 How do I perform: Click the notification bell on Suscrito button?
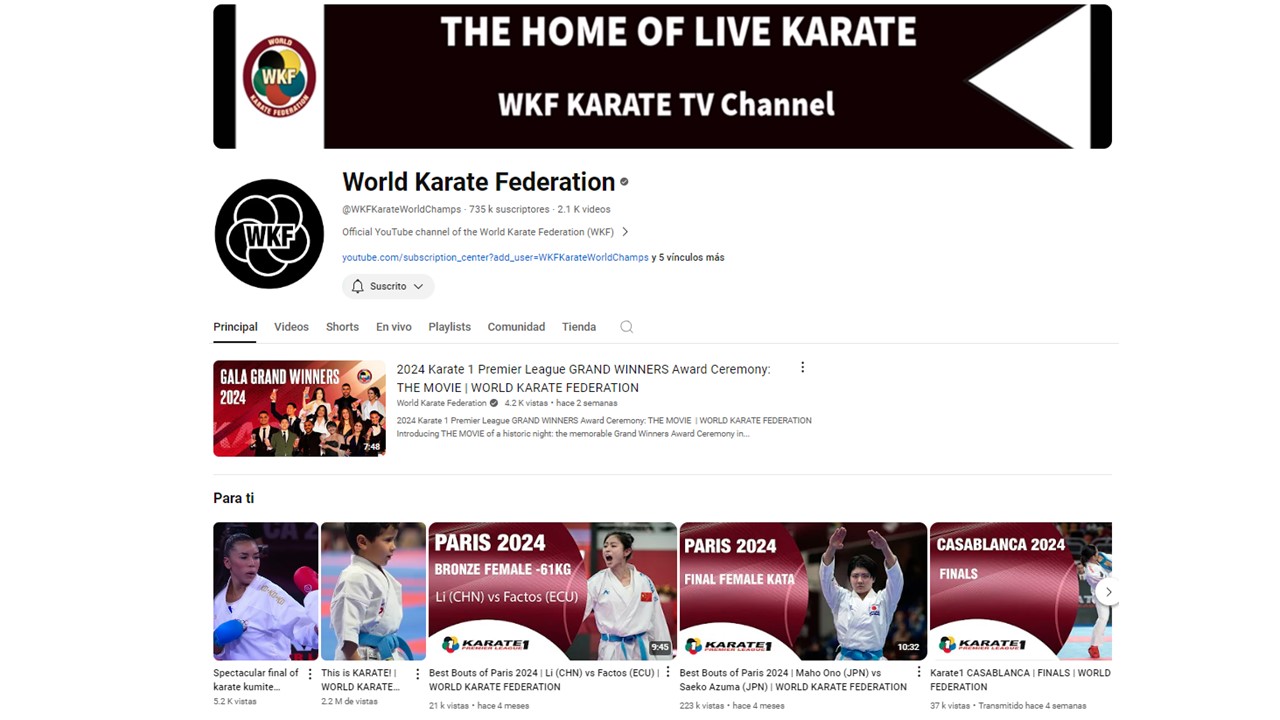pyautogui.click(x=357, y=286)
